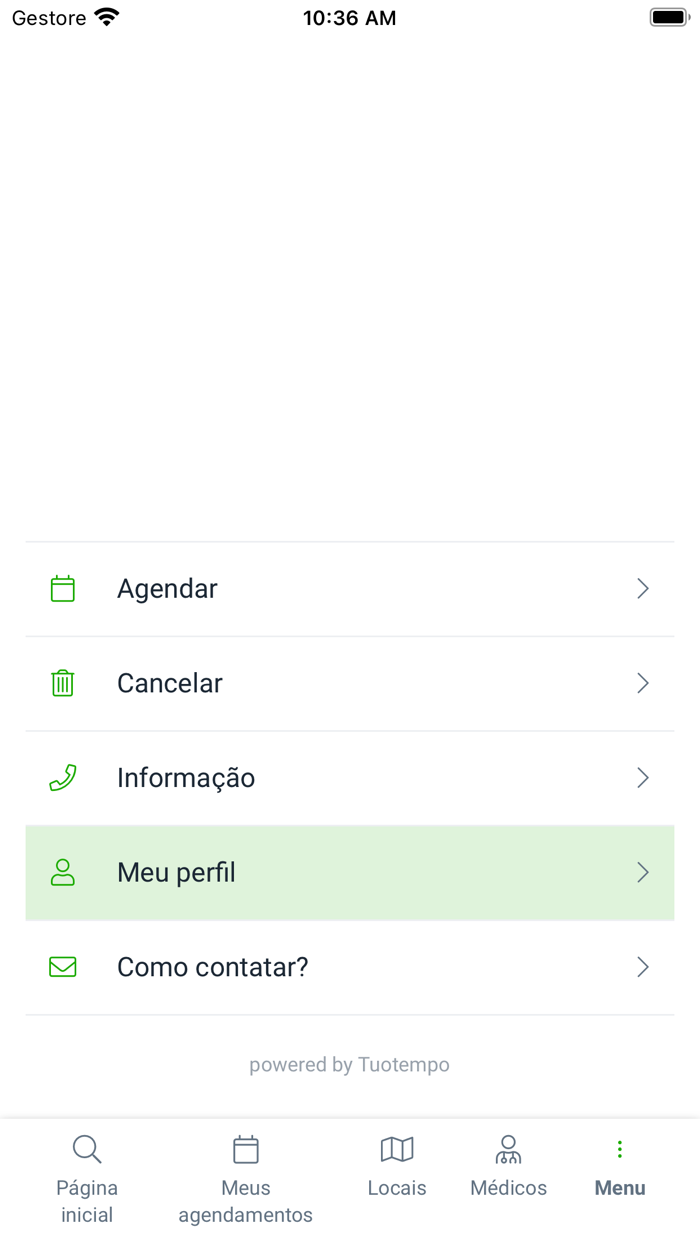
Task: Click the envelope icon next to Como contatar?
Action: [x=62, y=967]
